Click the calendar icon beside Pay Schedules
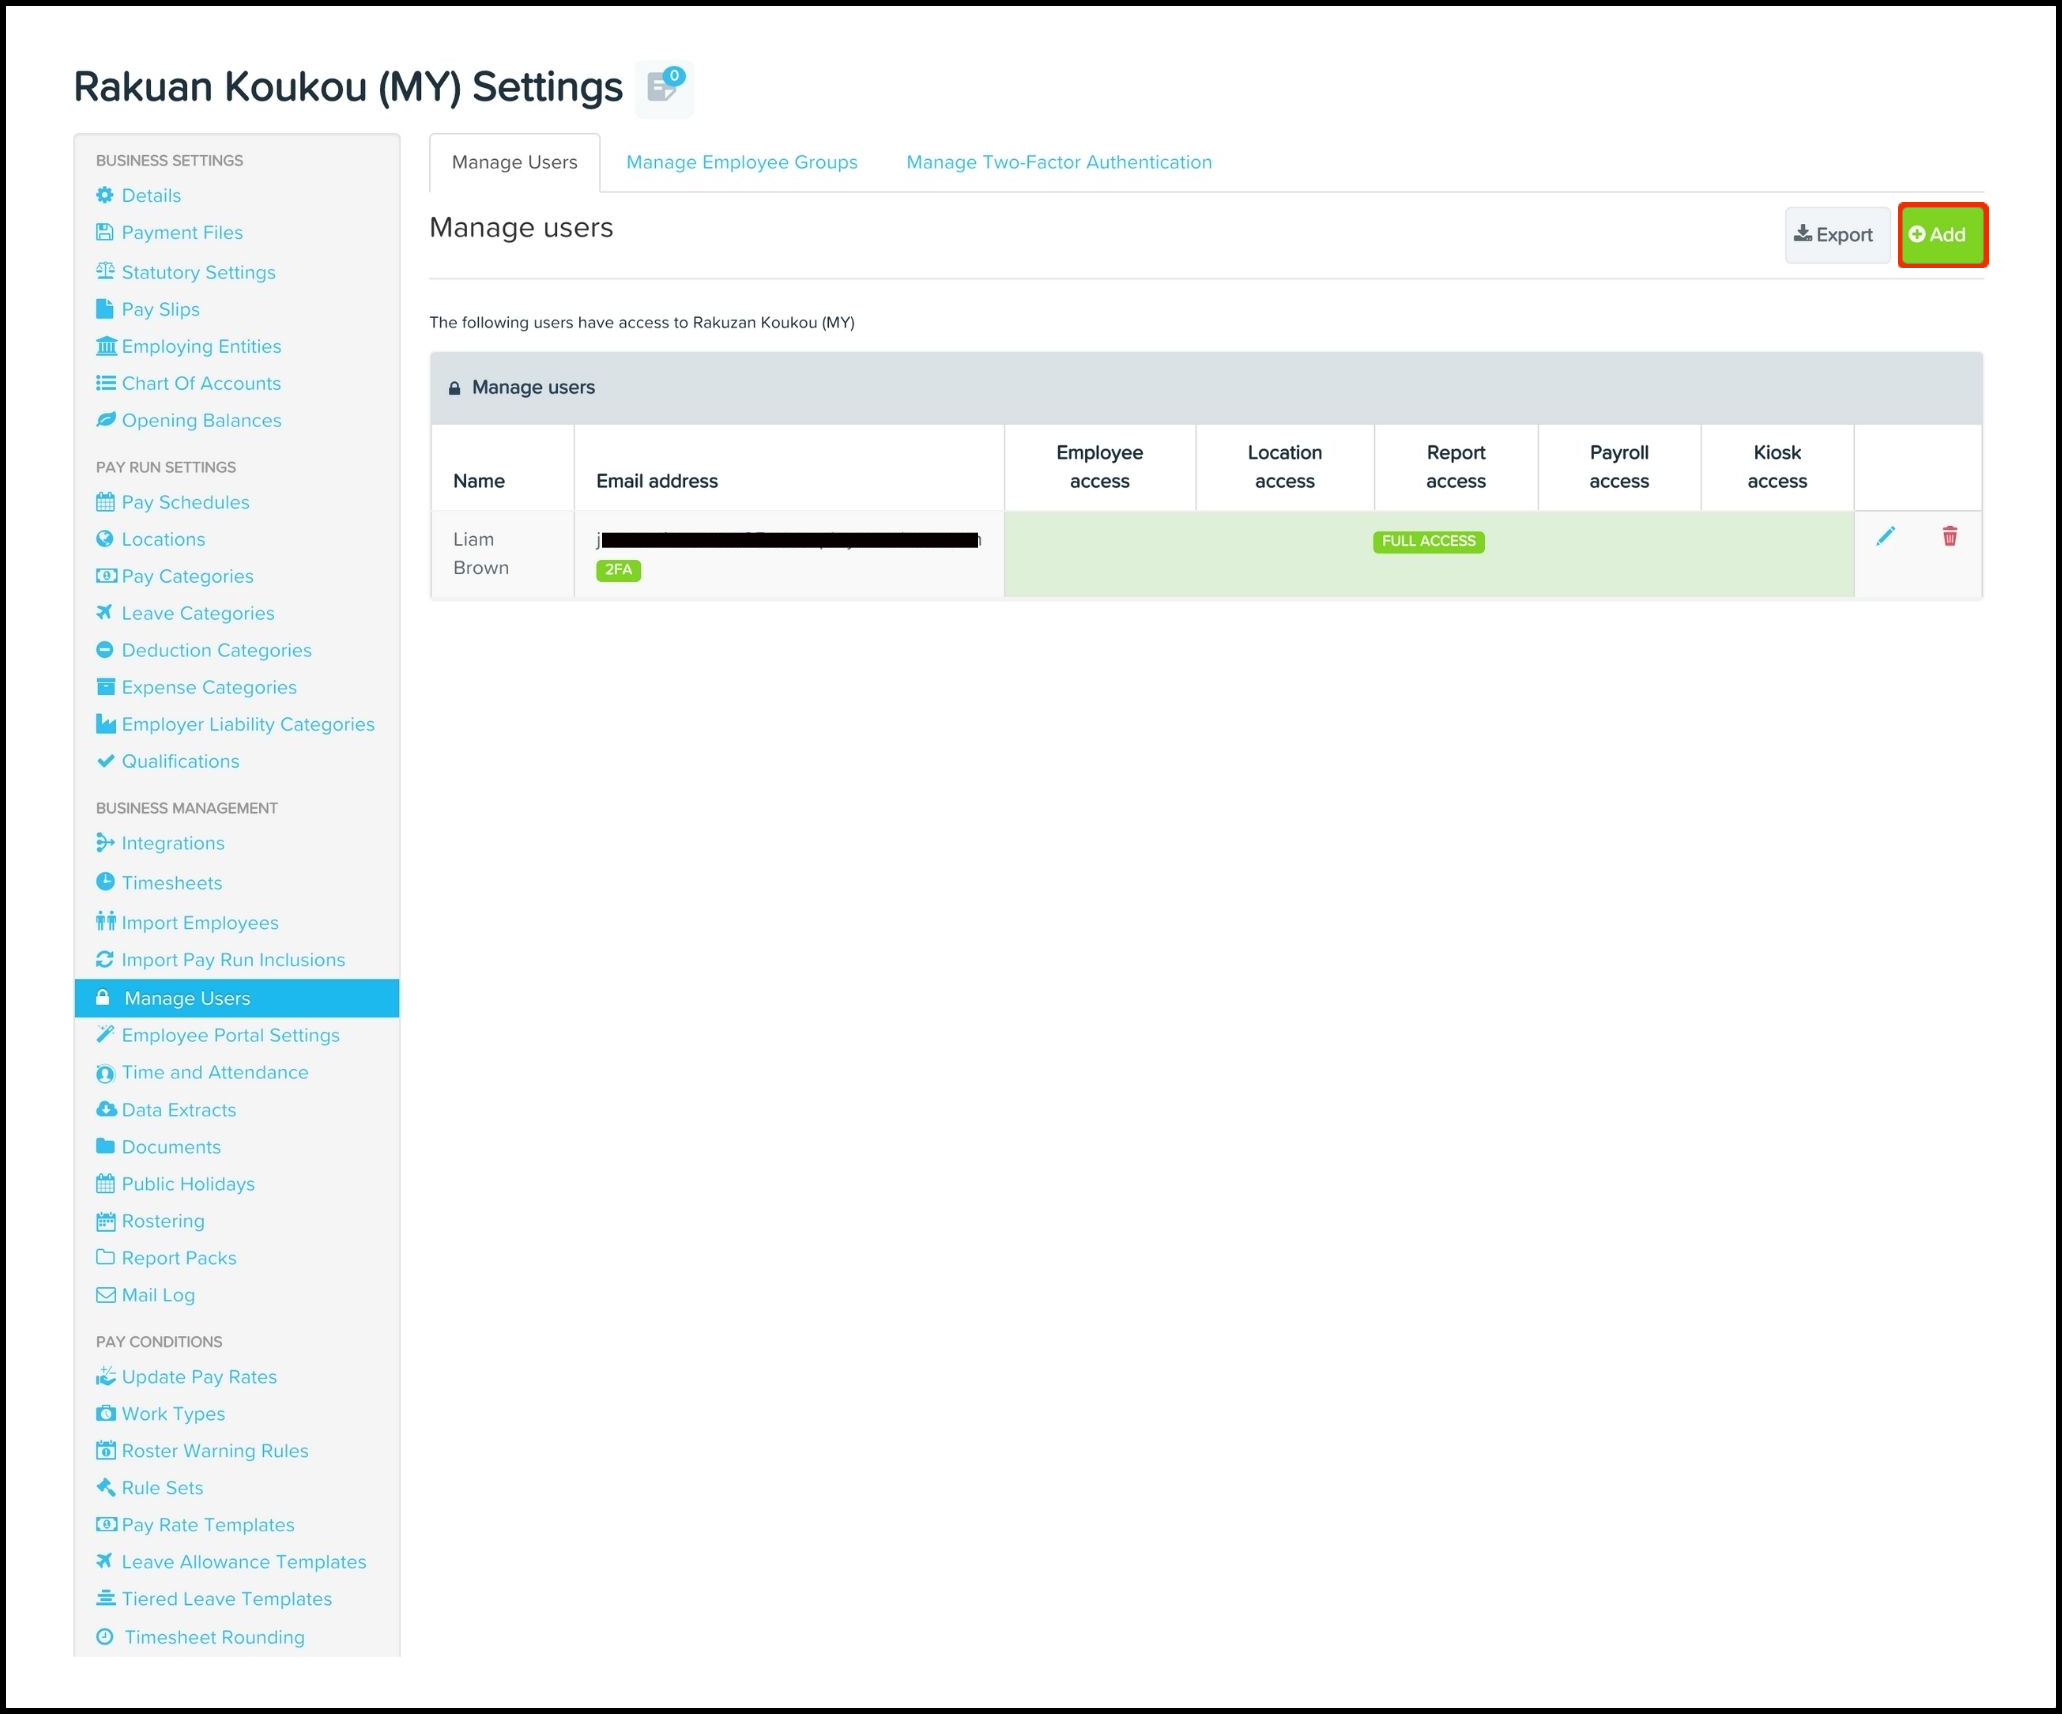The width and height of the screenshot is (2062, 1714). pos(105,502)
